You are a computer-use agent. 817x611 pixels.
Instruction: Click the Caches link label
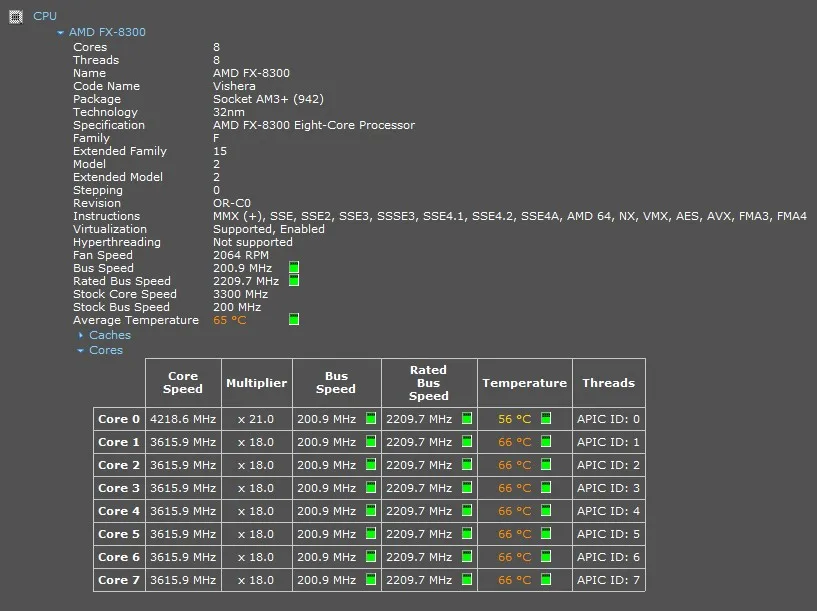pos(110,335)
